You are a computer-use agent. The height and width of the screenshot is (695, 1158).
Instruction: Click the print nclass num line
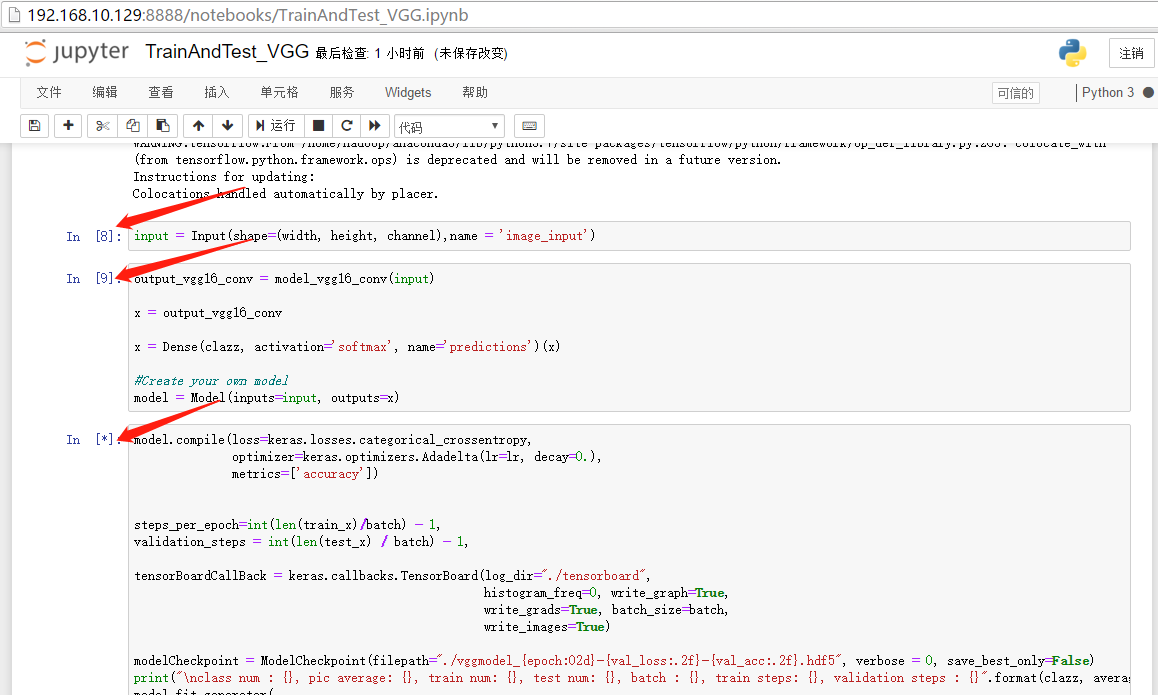(x=631, y=677)
